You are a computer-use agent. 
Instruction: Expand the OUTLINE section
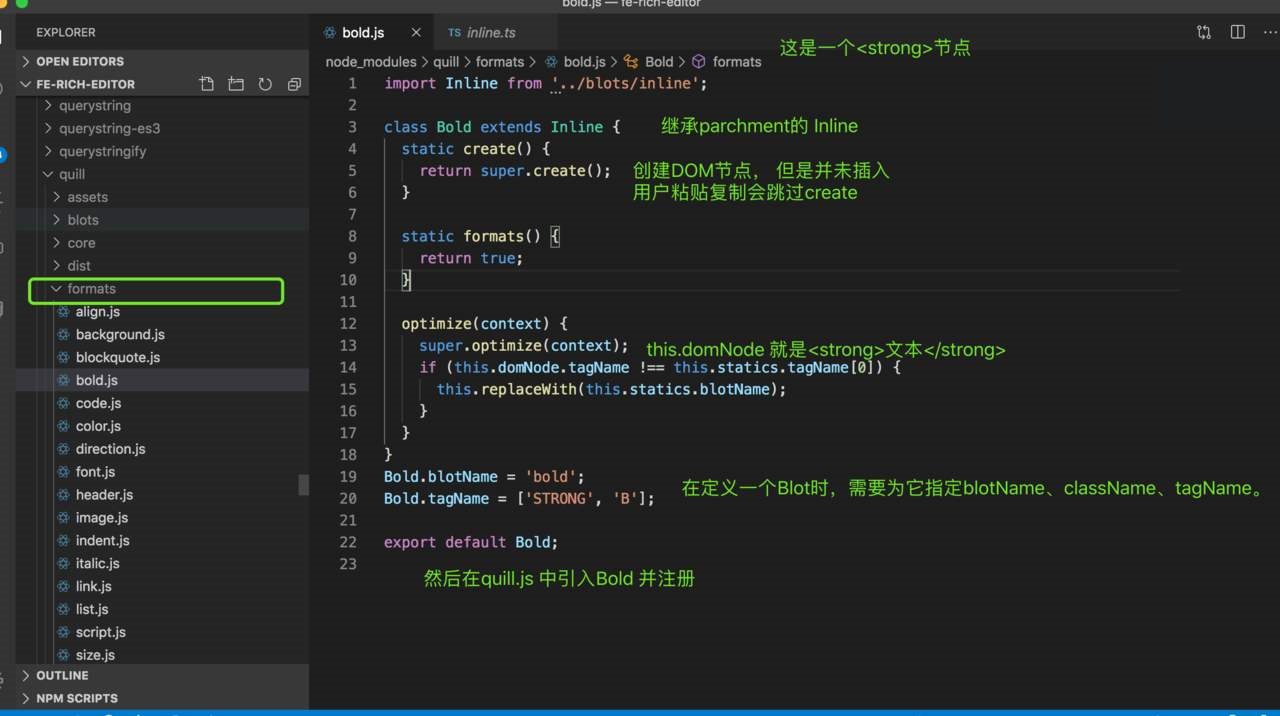(x=62, y=676)
